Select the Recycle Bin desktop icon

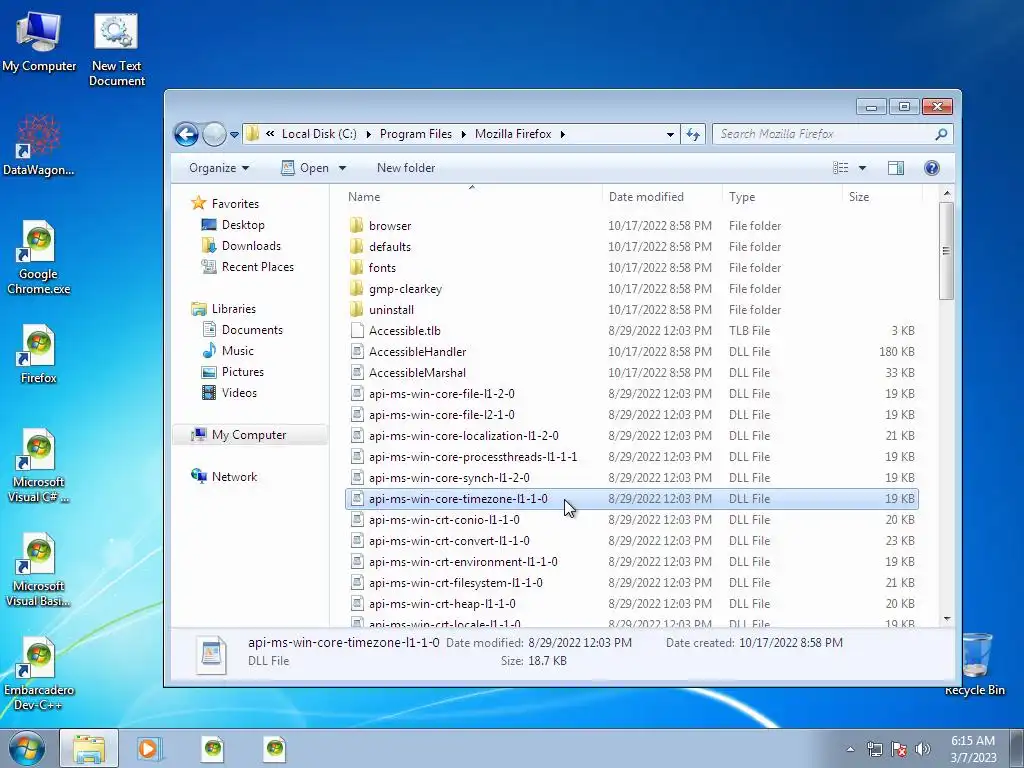(x=975, y=664)
